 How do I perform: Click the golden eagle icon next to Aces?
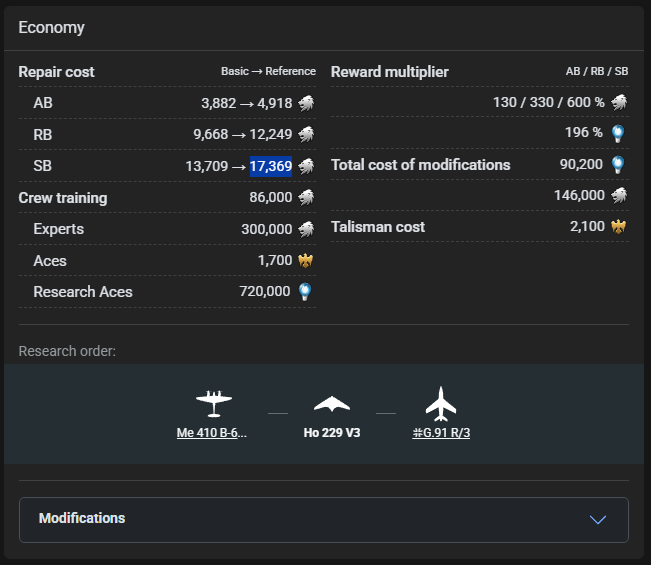[x=306, y=260]
